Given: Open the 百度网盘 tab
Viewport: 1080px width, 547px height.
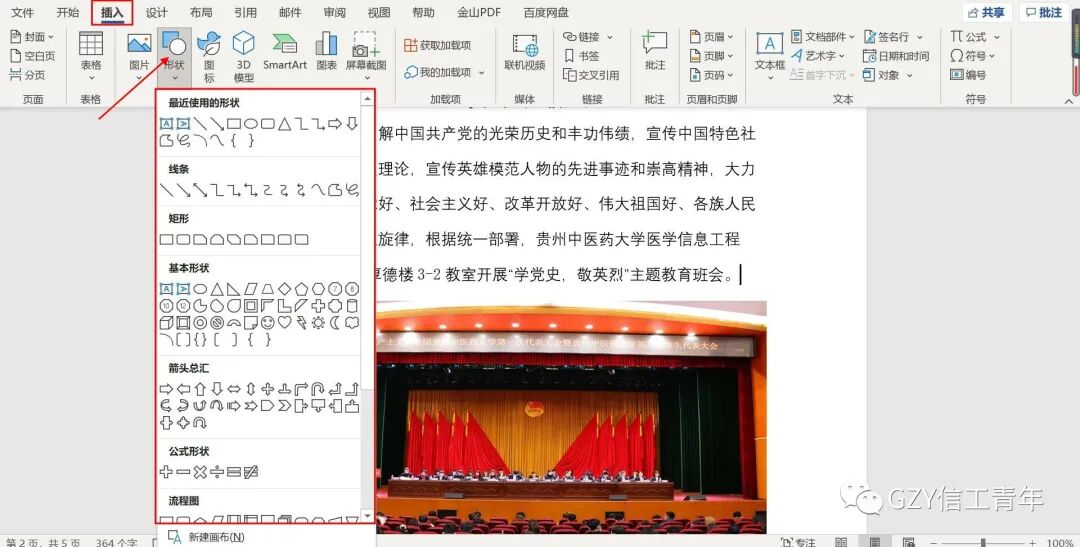Looking at the screenshot, I should point(546,12).
